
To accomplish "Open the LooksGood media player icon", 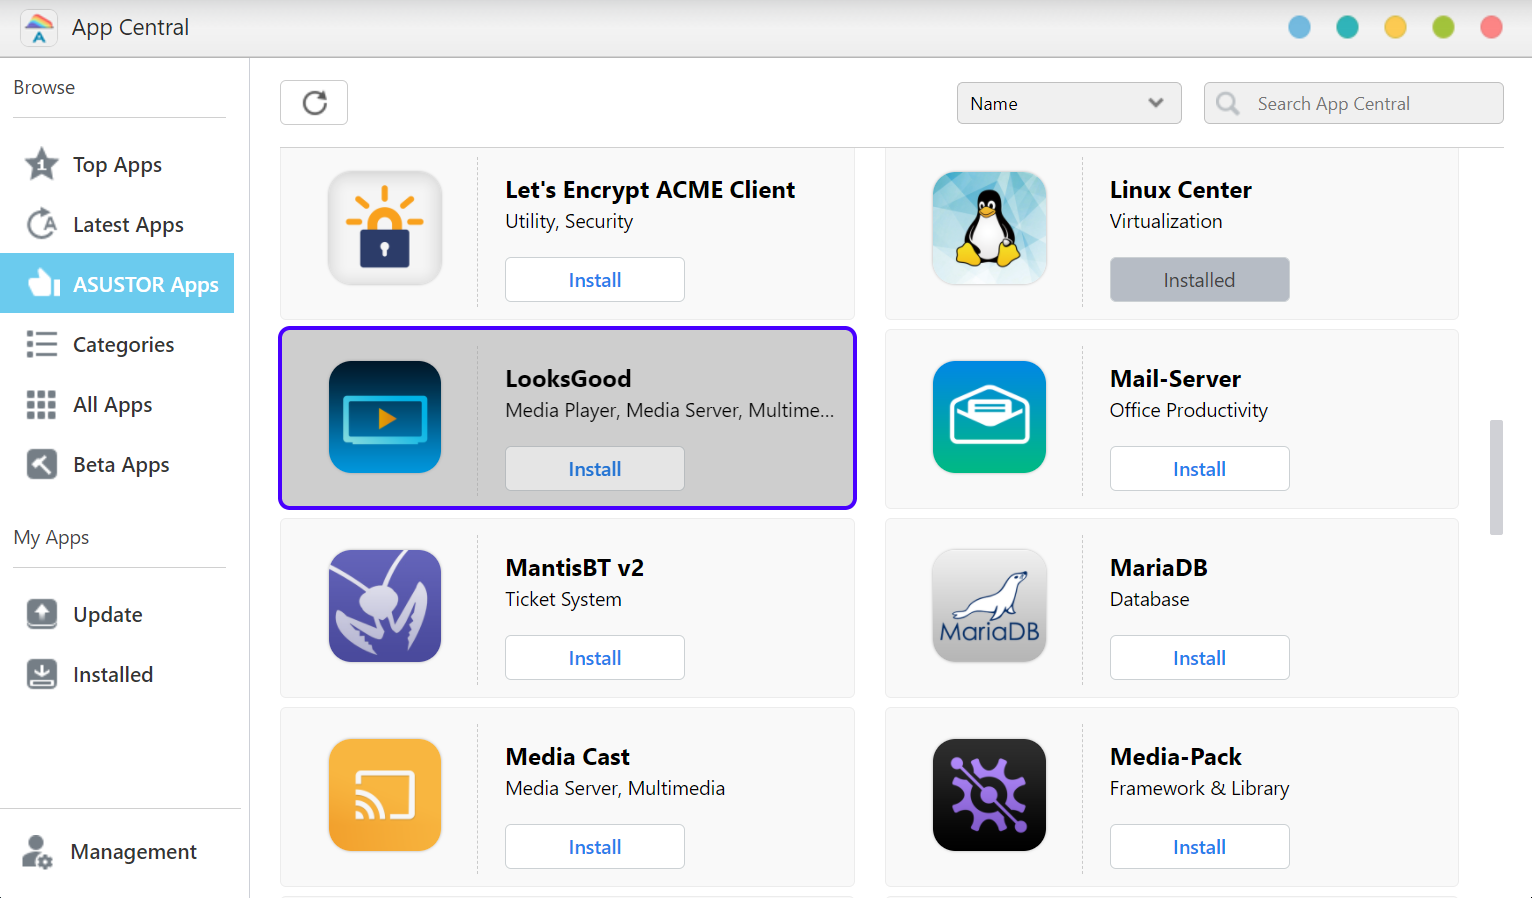I will coord(385,417).
